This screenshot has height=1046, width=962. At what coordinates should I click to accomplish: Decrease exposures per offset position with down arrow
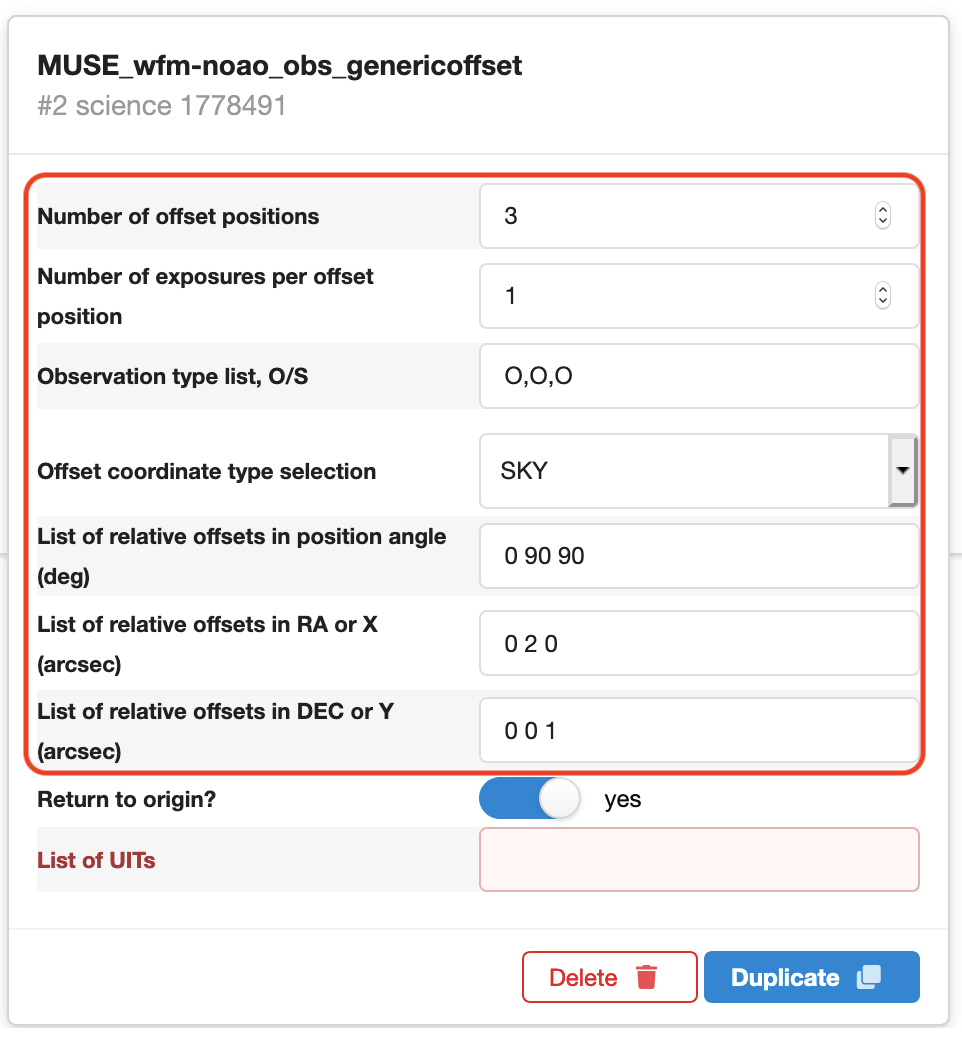[x=883, y=302]
